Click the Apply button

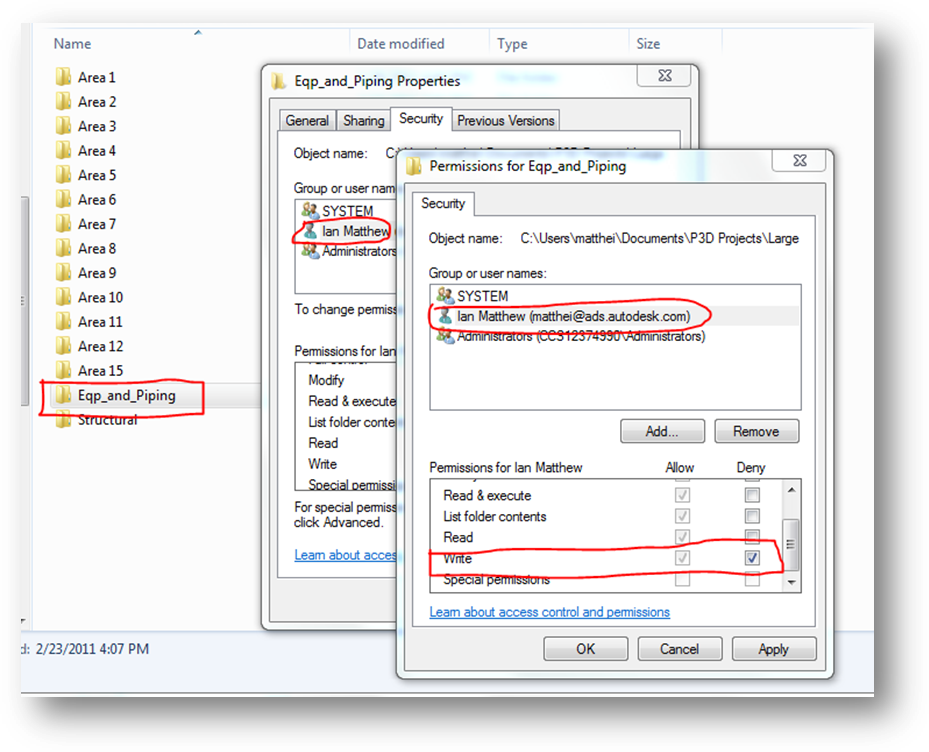point(774,649)
